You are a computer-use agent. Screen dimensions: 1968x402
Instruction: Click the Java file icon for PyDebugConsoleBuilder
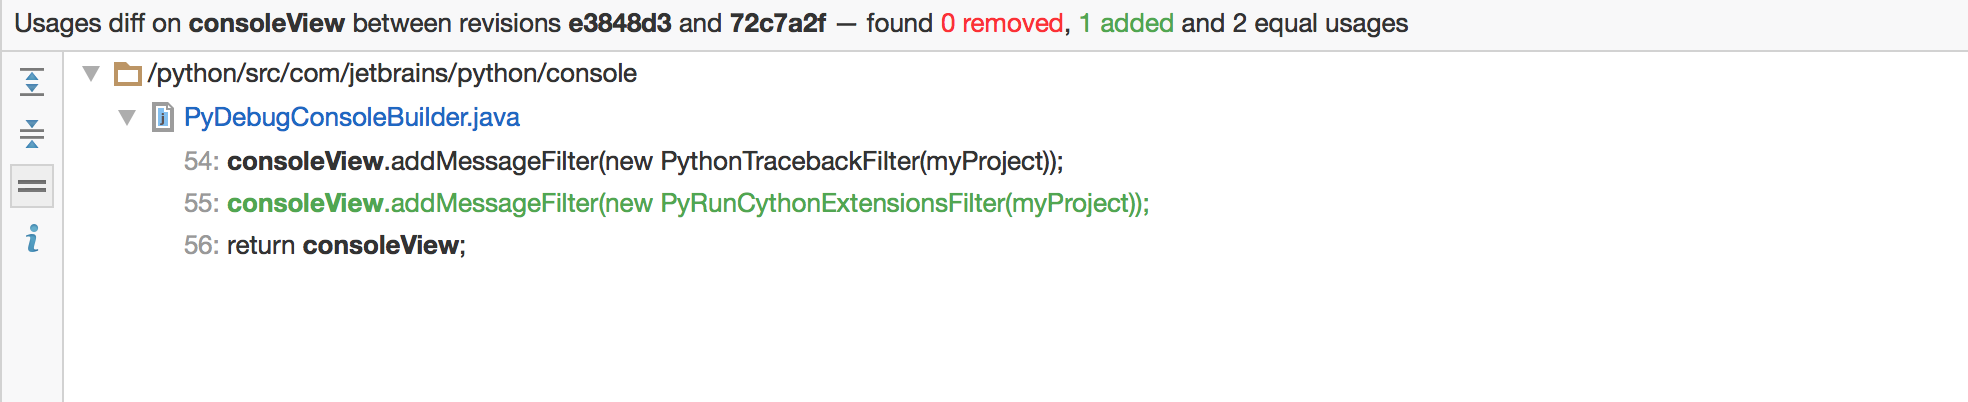pyautogui.click(x=163, y=117)
